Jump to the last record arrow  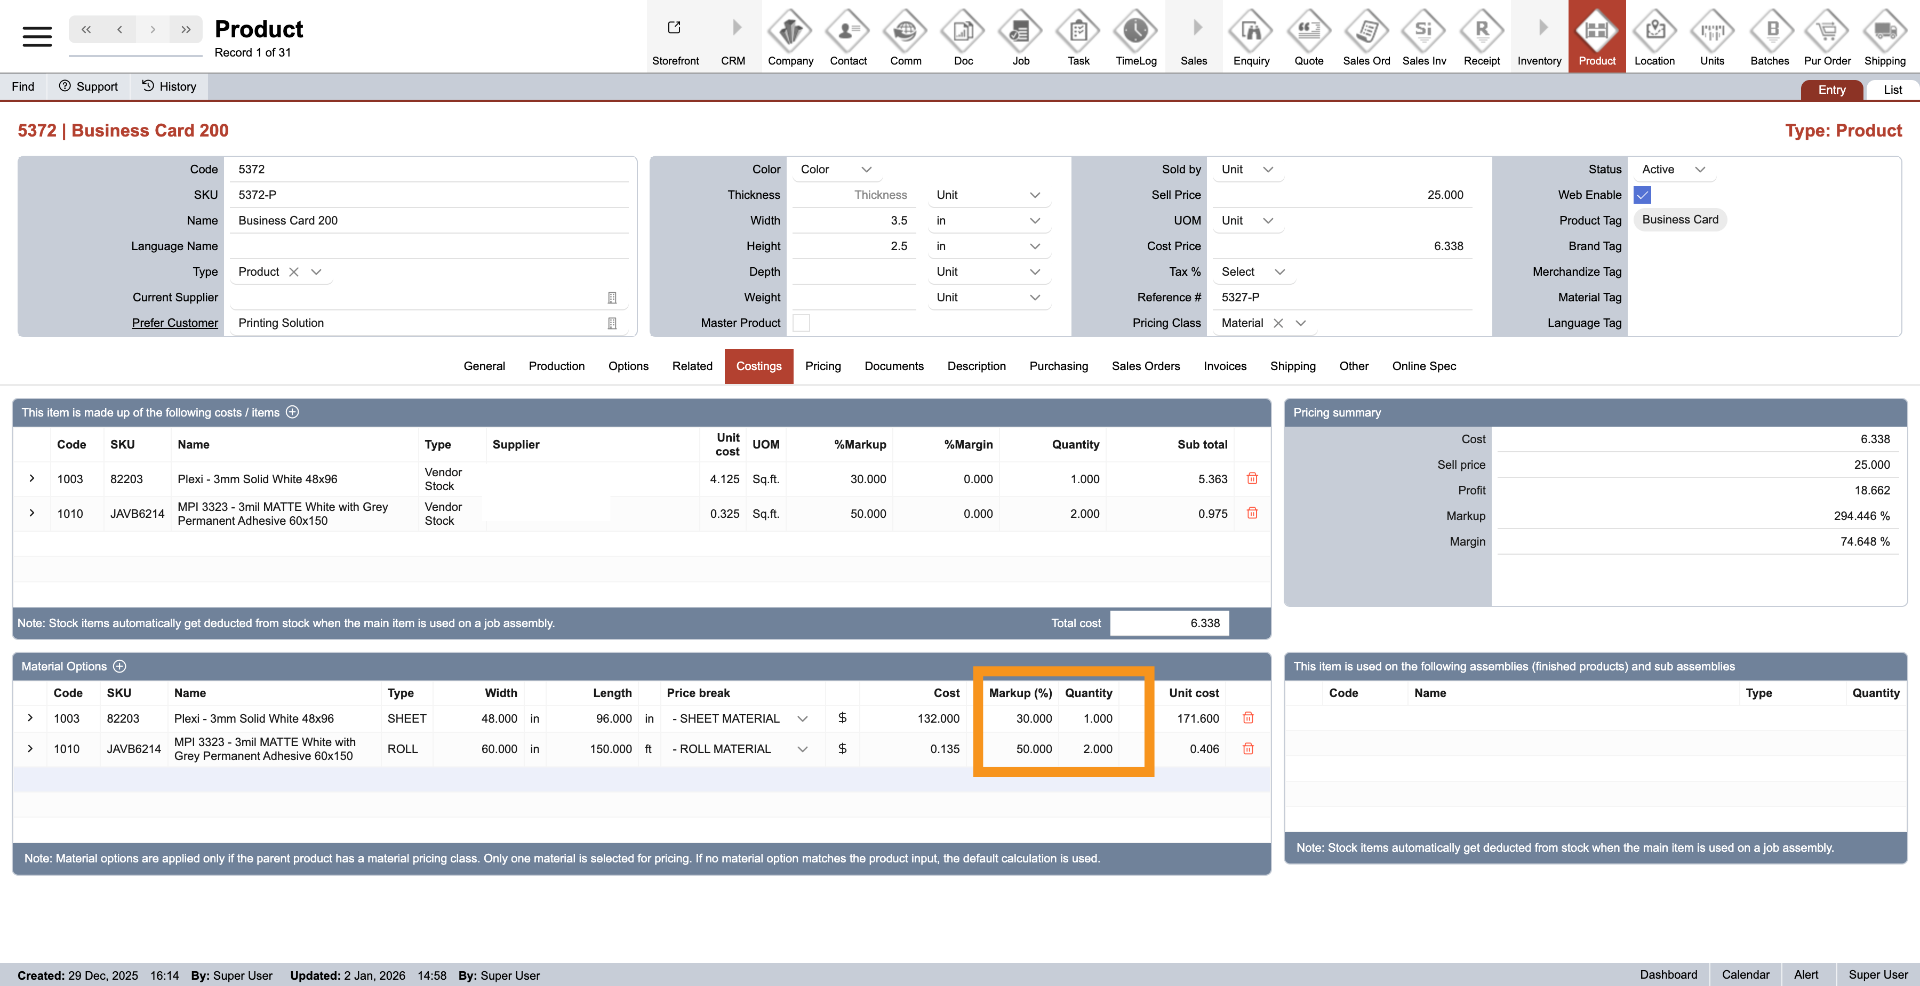point(186,30)
